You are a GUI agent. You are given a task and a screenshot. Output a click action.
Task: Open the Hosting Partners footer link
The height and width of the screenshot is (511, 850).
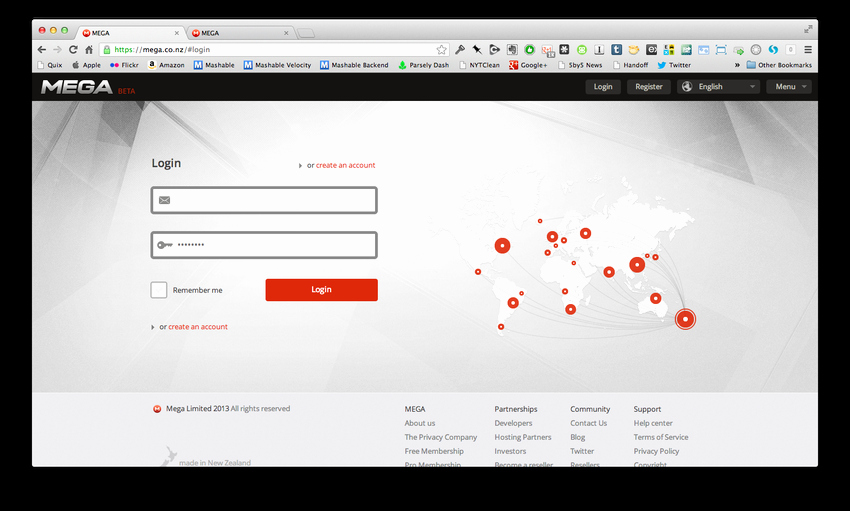point(523,437)
